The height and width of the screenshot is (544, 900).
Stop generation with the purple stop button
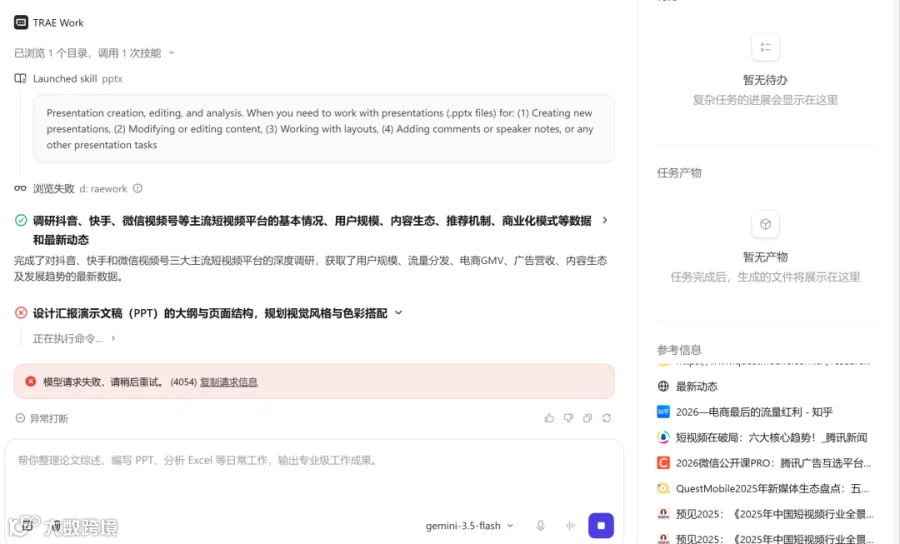click(601, 526)
